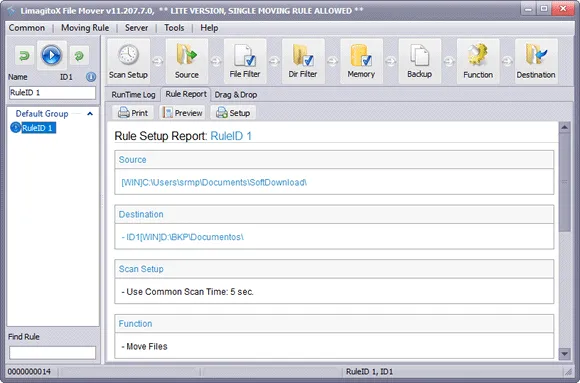Click the arrow between Backup and Function
The image size is (580, 383).
(x=449, y=61)
